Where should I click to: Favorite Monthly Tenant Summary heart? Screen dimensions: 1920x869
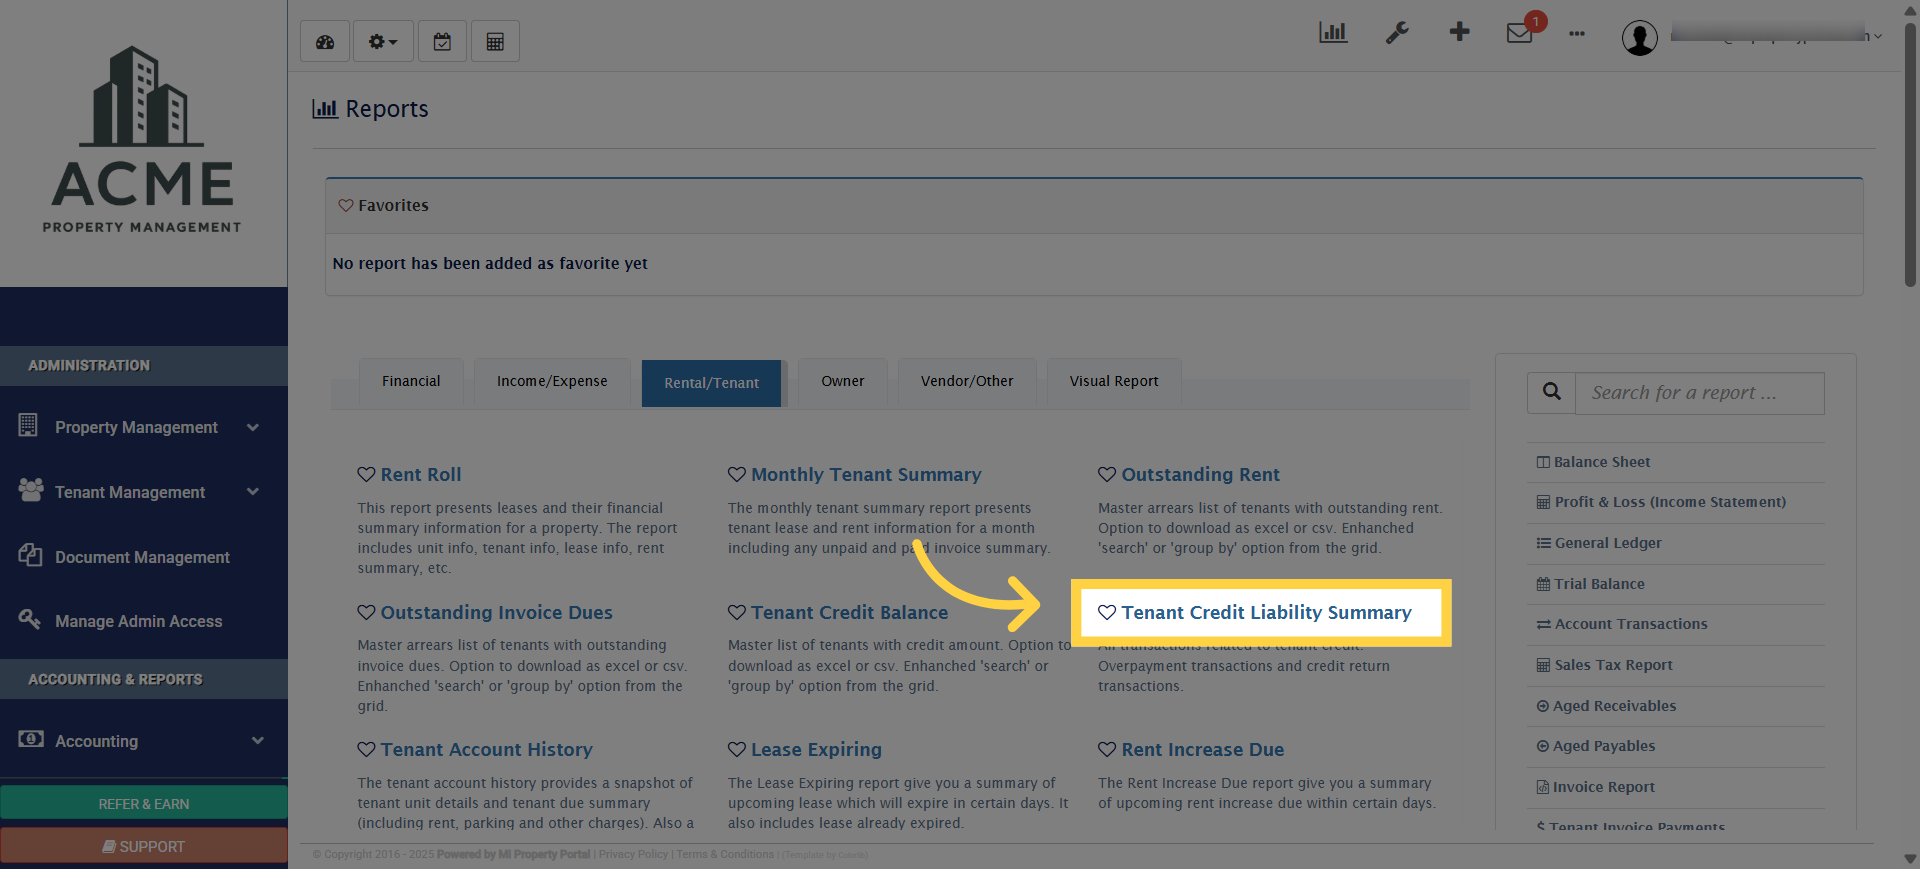737,474
